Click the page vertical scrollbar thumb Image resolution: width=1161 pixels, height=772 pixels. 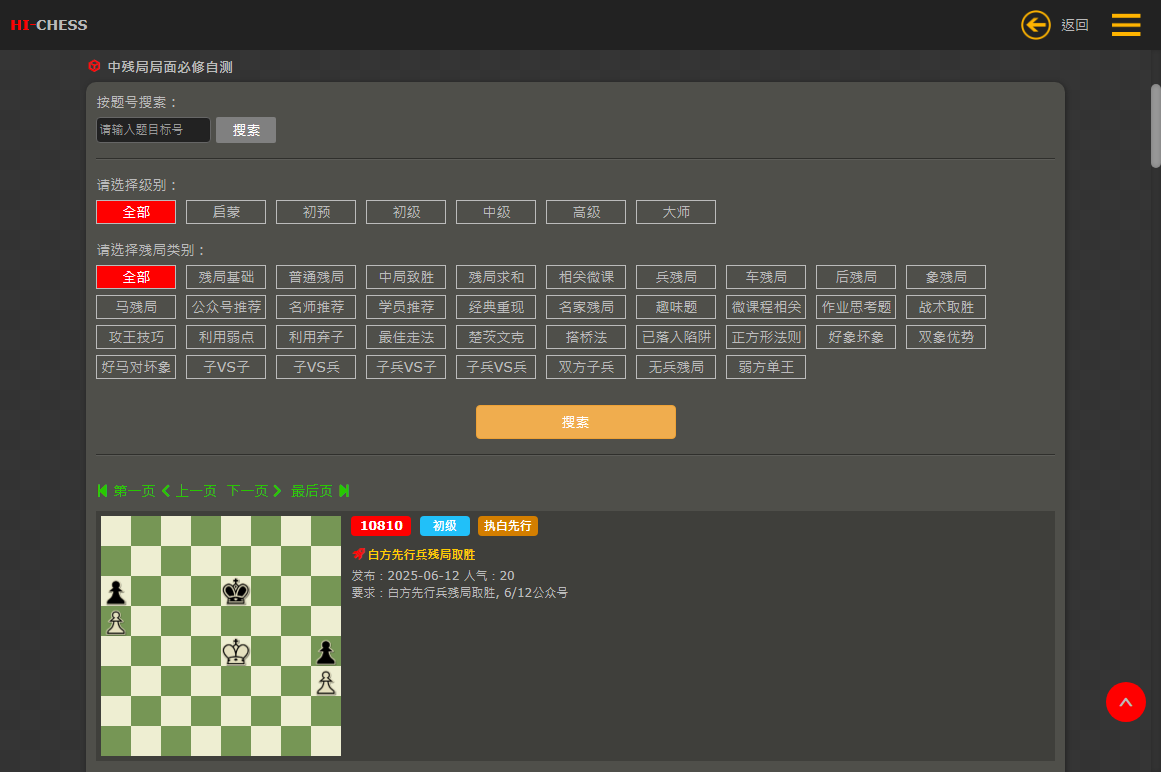pos(1155,126)
